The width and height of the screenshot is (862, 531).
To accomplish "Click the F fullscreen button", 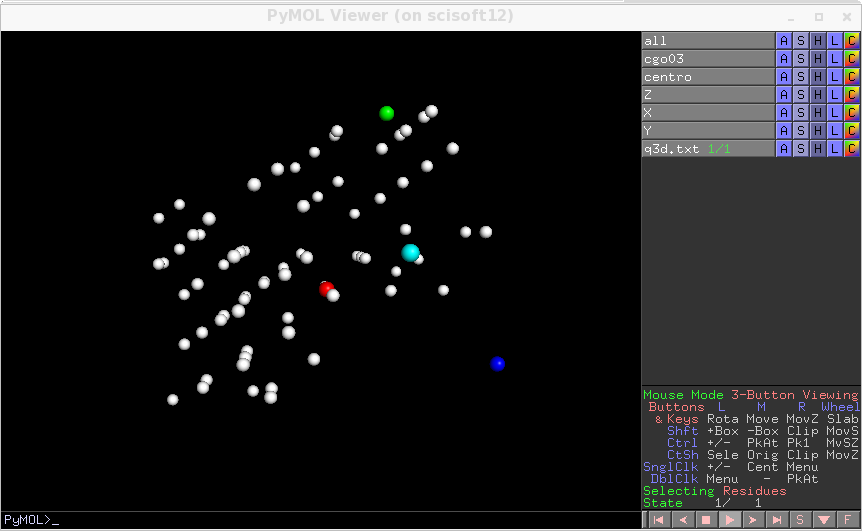I will (x=848, y=520).
